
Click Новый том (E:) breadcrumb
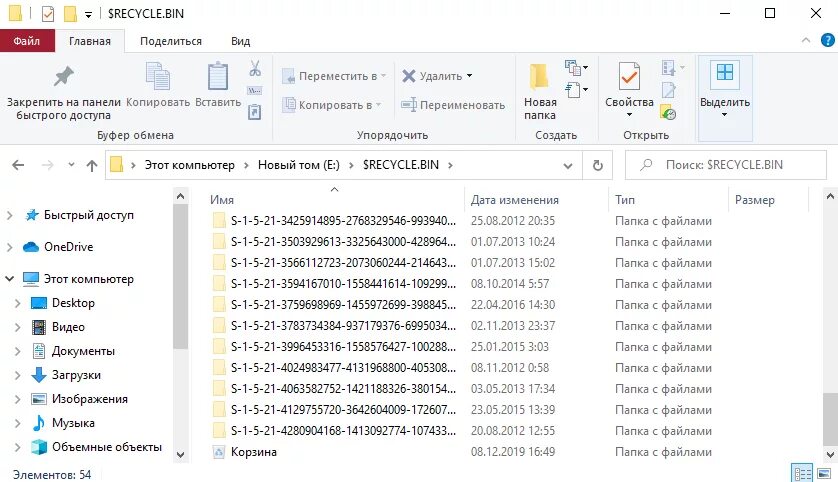coord(299,165)
